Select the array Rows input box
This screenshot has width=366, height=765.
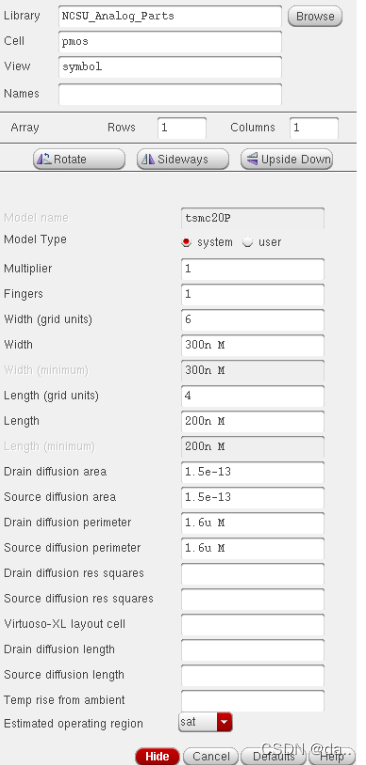[x=182, y=128]
